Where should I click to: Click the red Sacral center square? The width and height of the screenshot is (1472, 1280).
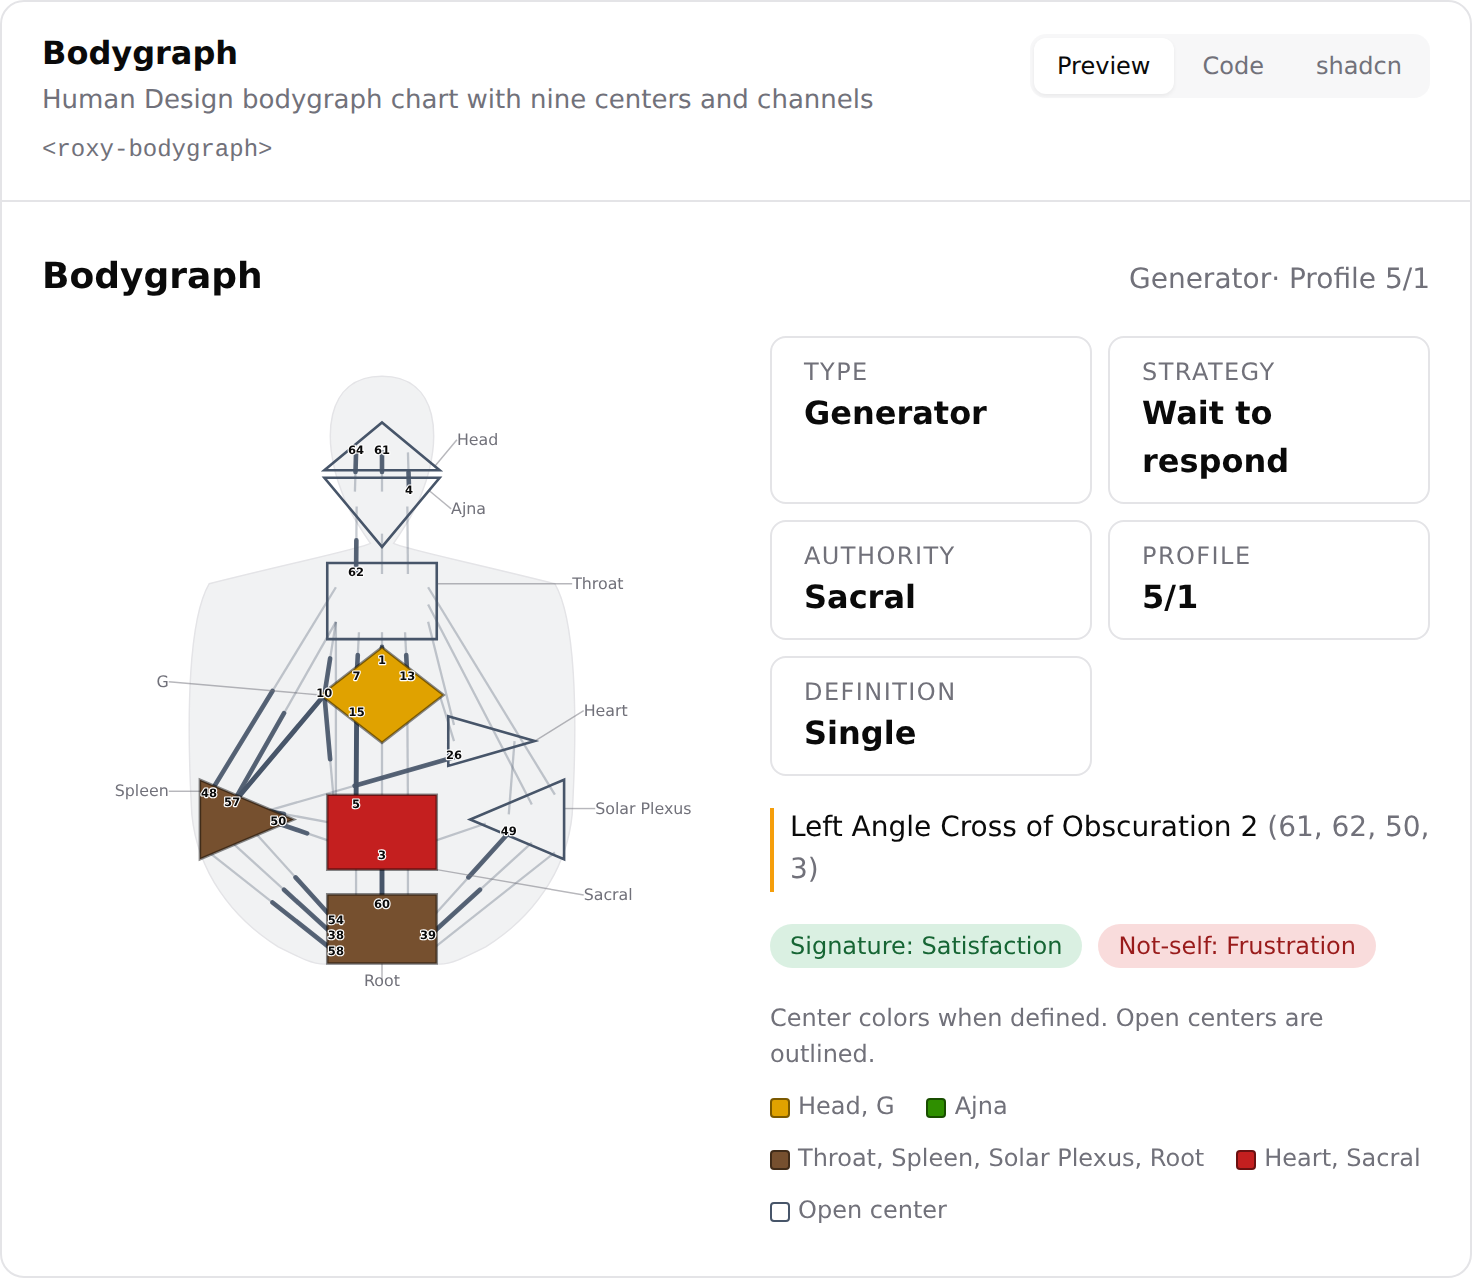pyautogui.click(x=382, y=832)
